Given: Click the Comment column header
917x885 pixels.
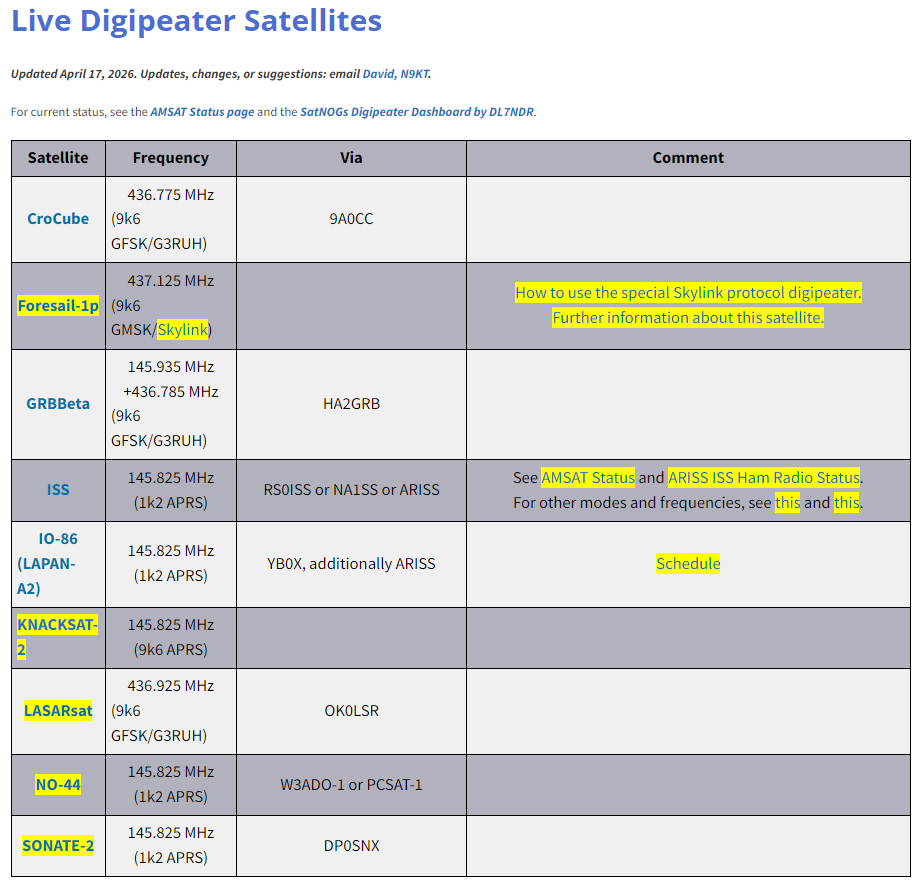Looking at the screenshot, I should 688,158.
